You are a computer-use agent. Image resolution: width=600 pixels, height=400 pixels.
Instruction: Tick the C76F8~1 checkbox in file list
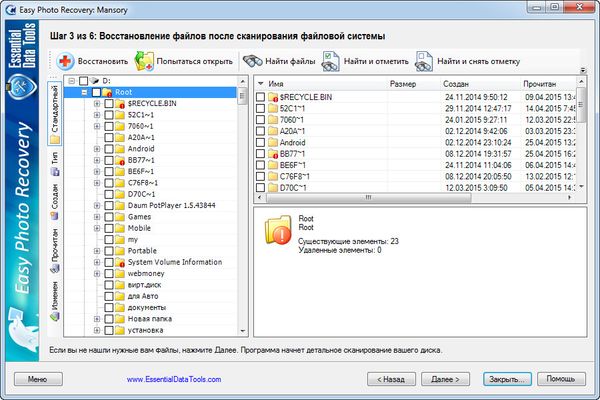click(261, 176)
